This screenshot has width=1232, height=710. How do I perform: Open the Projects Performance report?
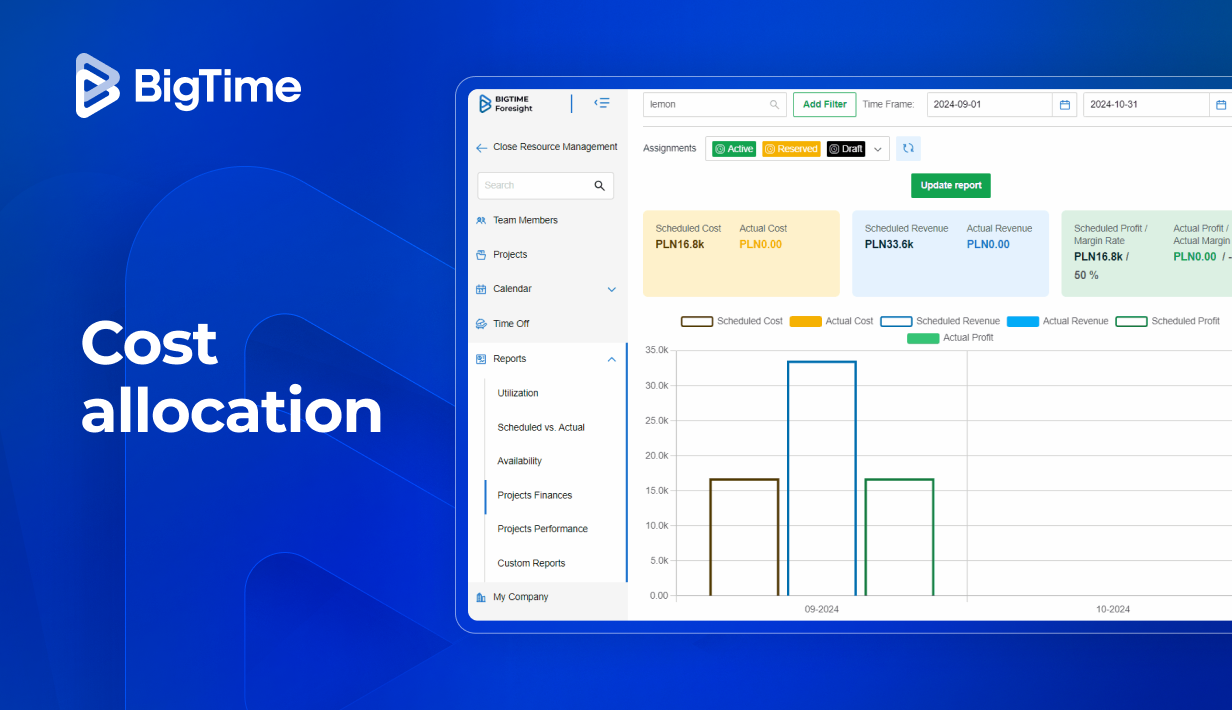point(543,529)
